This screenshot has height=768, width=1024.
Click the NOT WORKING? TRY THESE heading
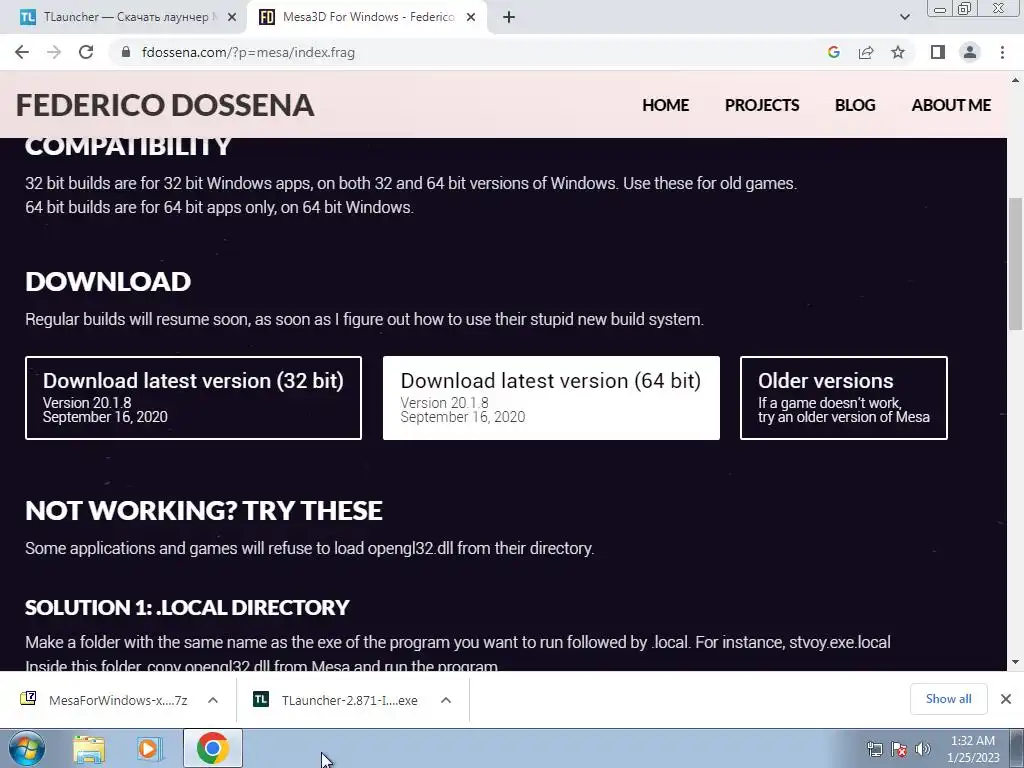point(204,510)
